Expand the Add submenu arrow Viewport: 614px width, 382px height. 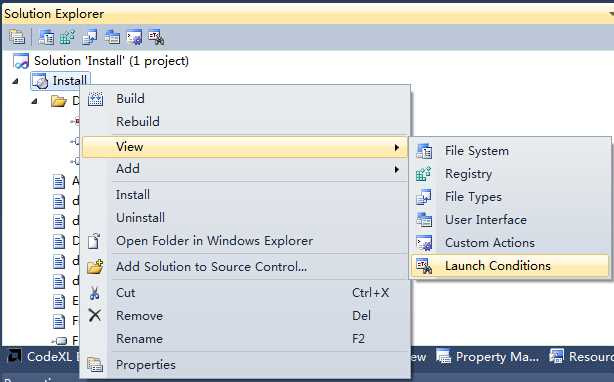[397, 169]
